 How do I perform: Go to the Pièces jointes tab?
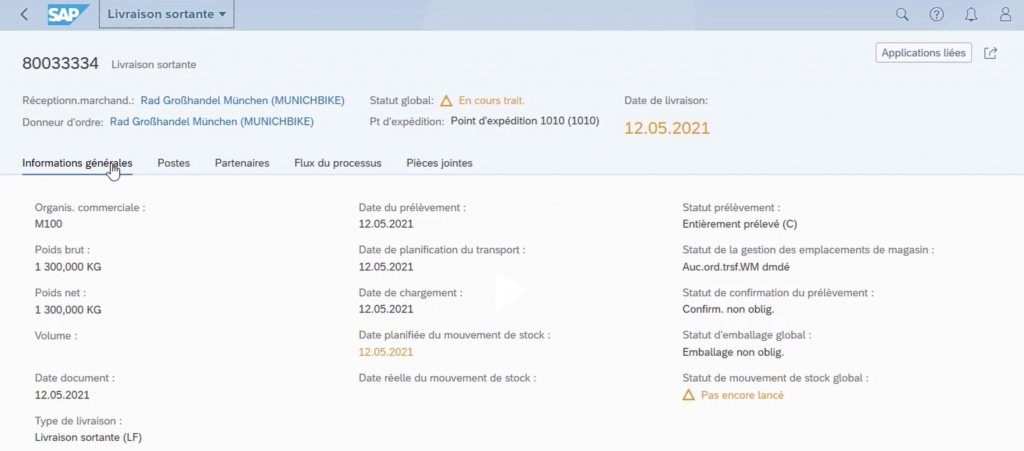coord(439,163)
